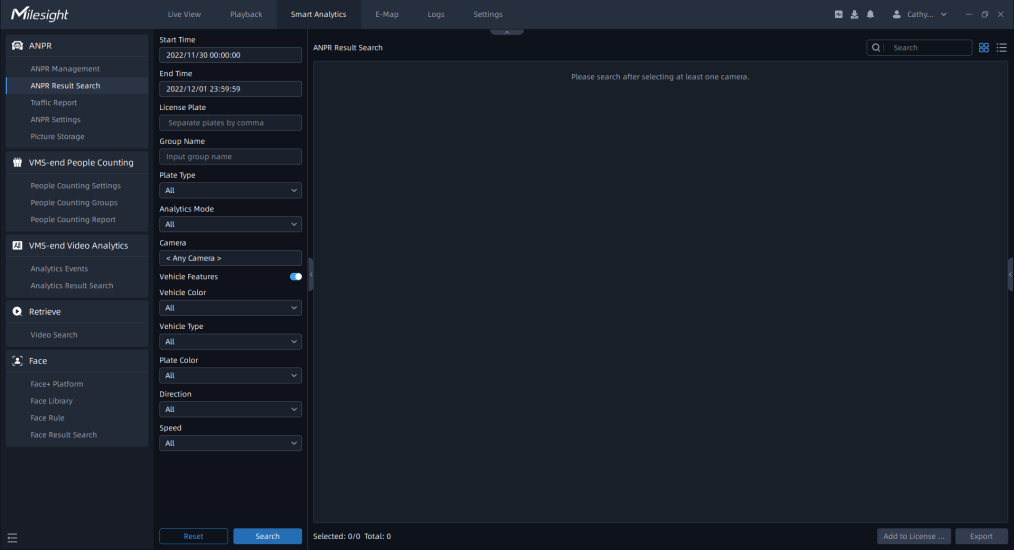Open the Analytics Mode dropdown
The image size is (1014, 550).
coord(230,225)
